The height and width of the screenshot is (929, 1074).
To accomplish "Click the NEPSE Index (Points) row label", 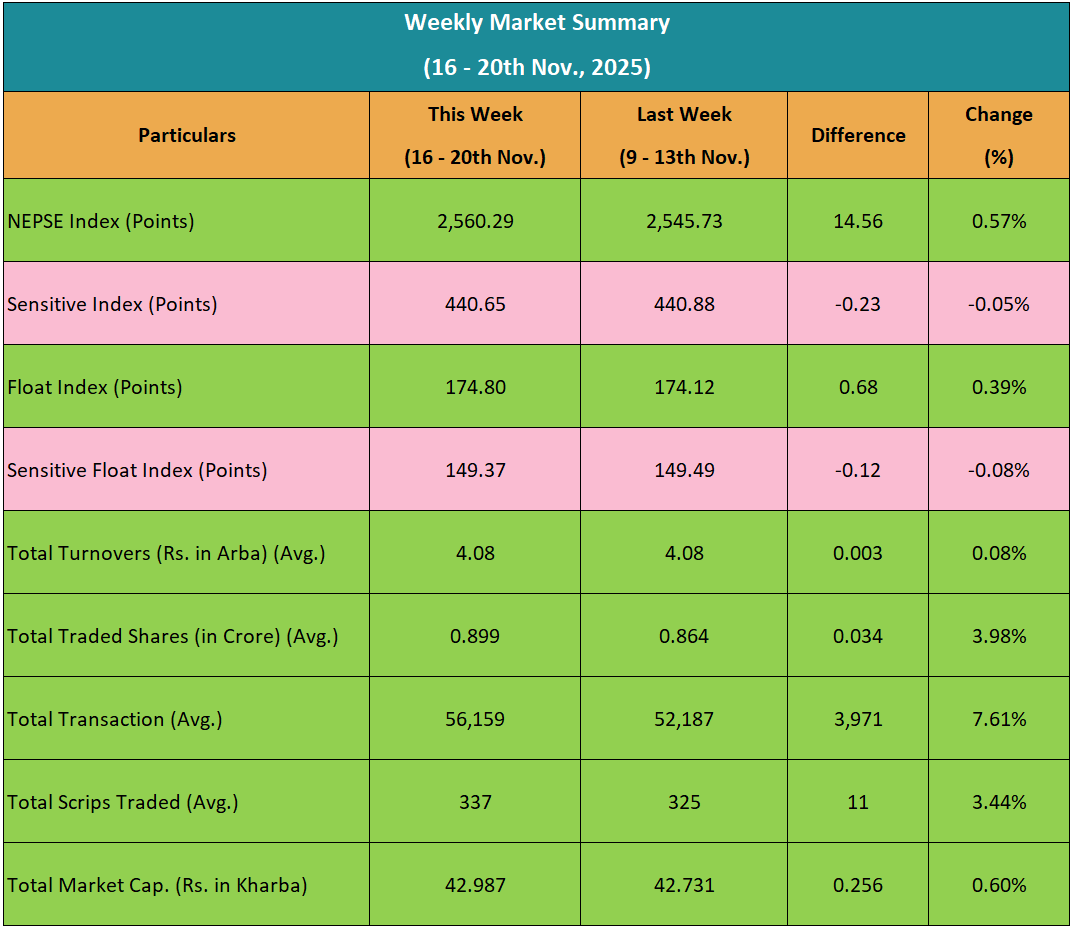I will (x=101, y=221).
